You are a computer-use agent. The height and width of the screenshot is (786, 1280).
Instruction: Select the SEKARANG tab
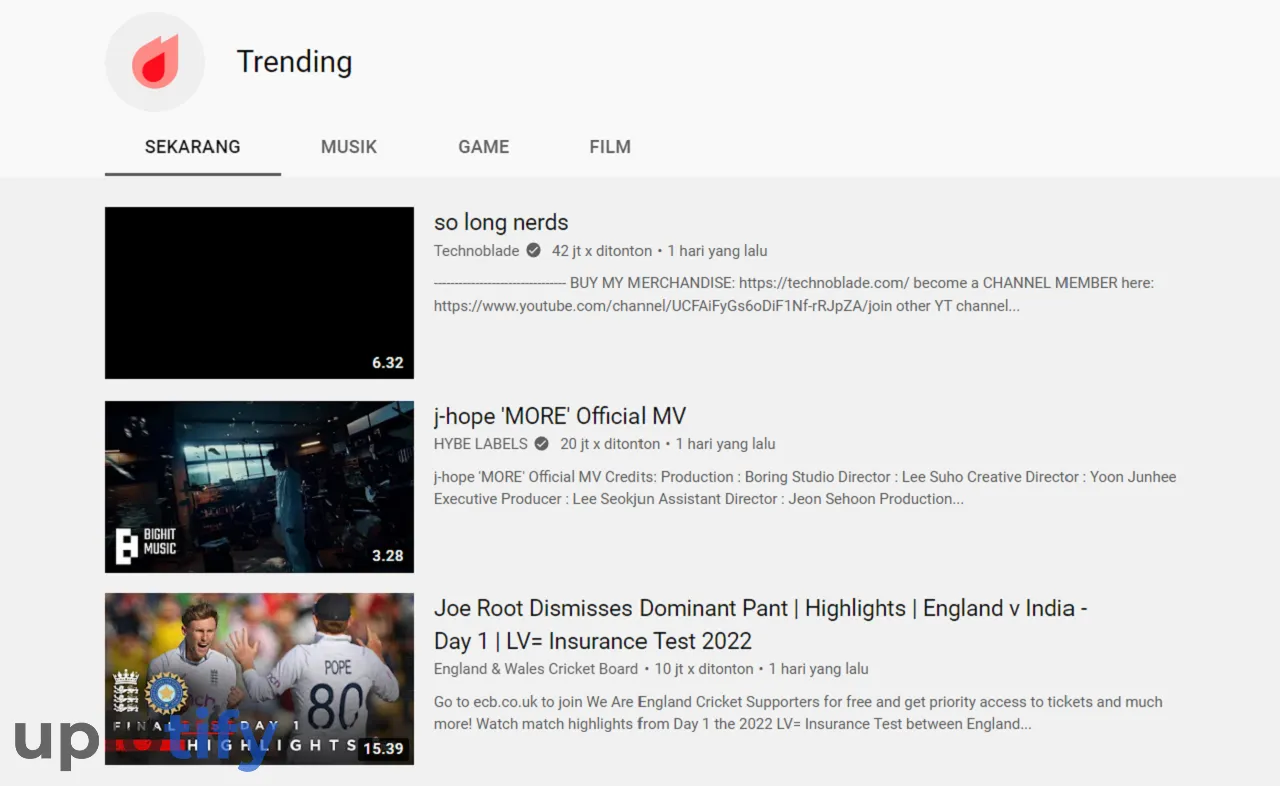193,147
